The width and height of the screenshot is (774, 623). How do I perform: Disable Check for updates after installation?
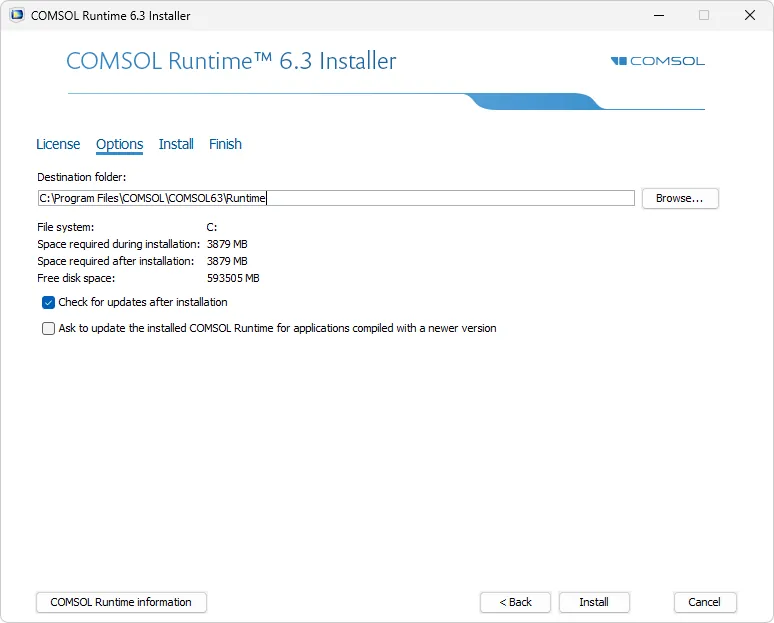point(48,302)
